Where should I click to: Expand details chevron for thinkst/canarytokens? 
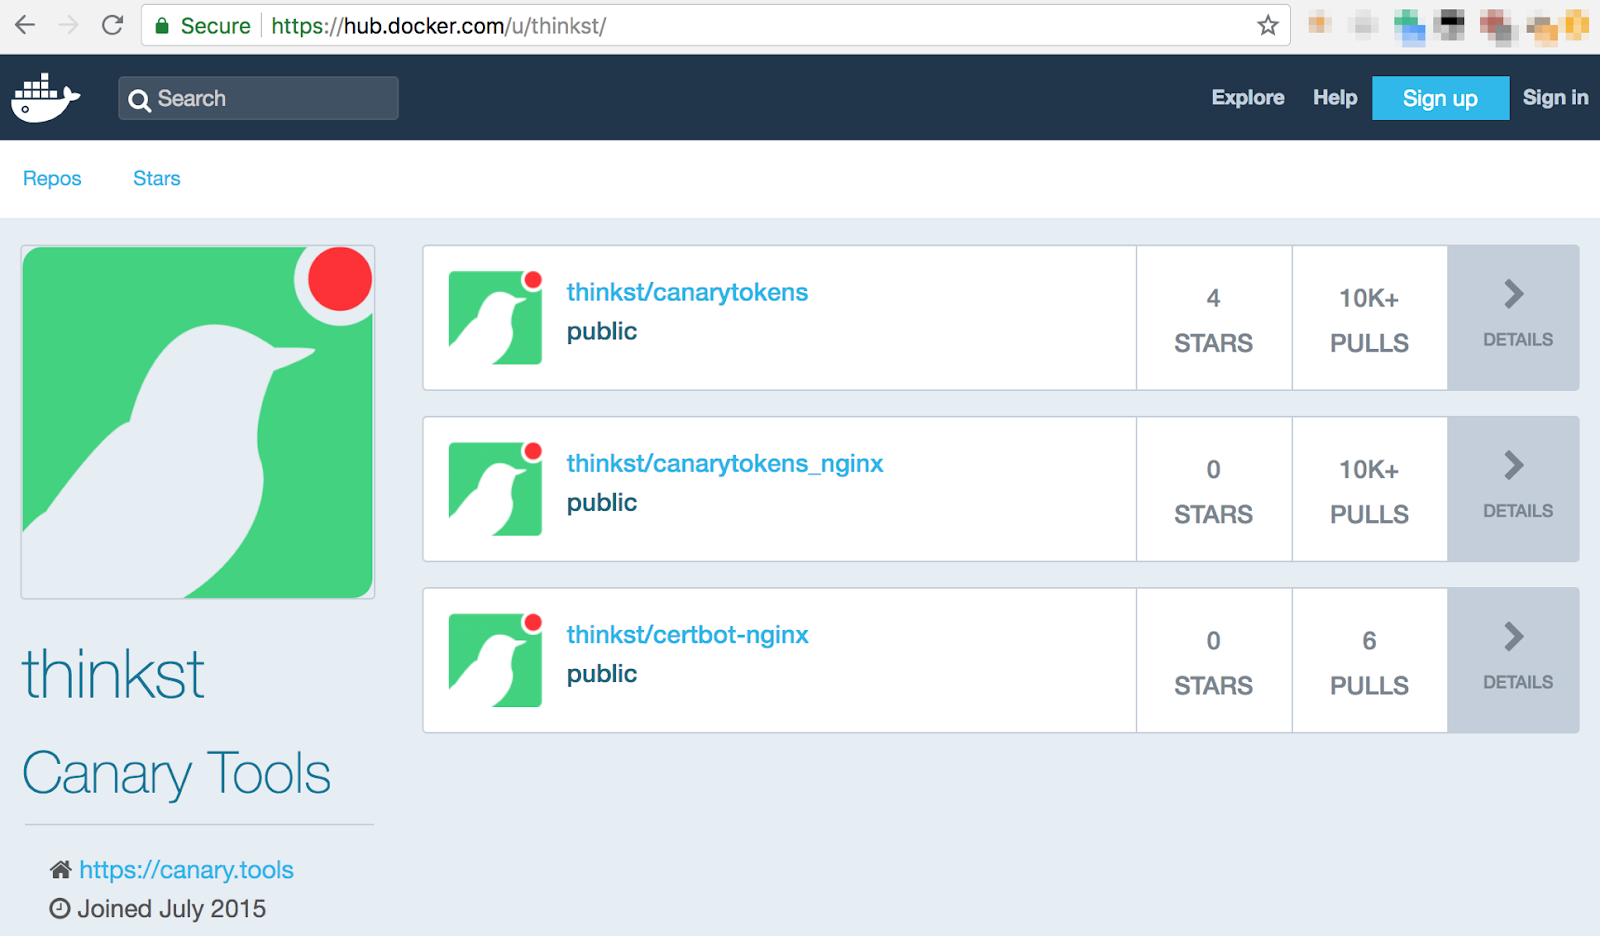pyautogui.click(x=1514, y=294)
